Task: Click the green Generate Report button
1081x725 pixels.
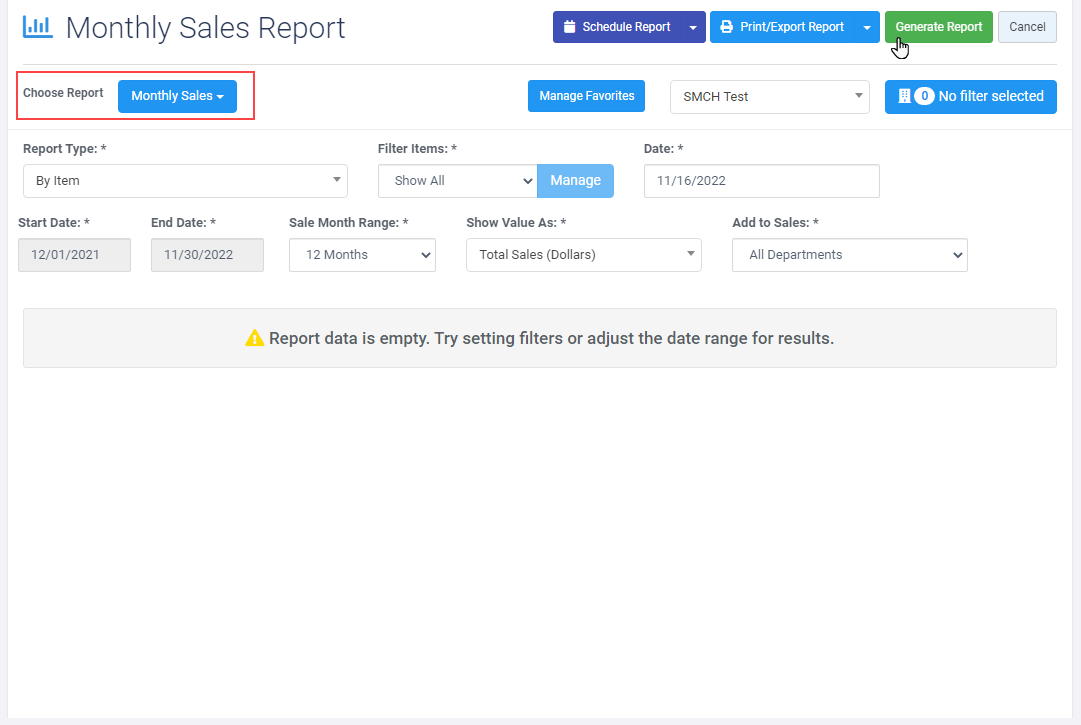Action: 938,27
